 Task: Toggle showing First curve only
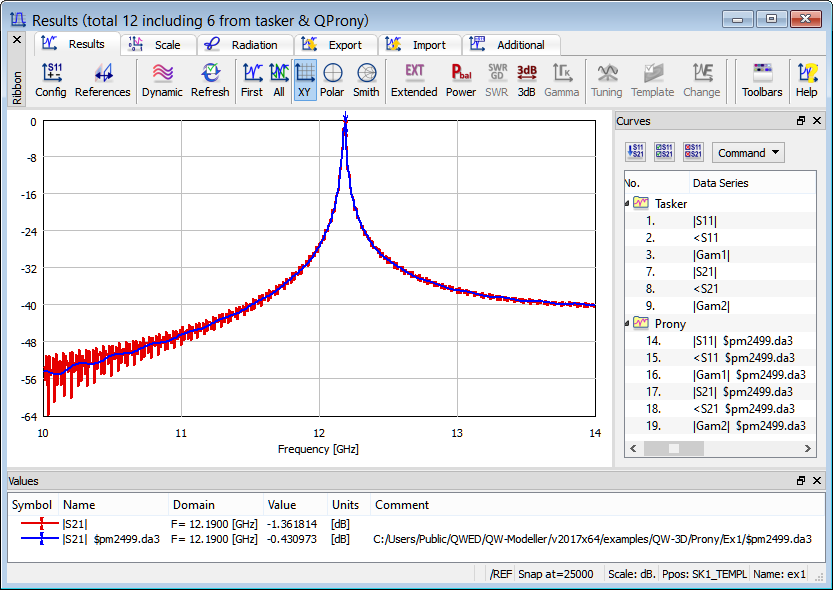[x=252, y=80]
